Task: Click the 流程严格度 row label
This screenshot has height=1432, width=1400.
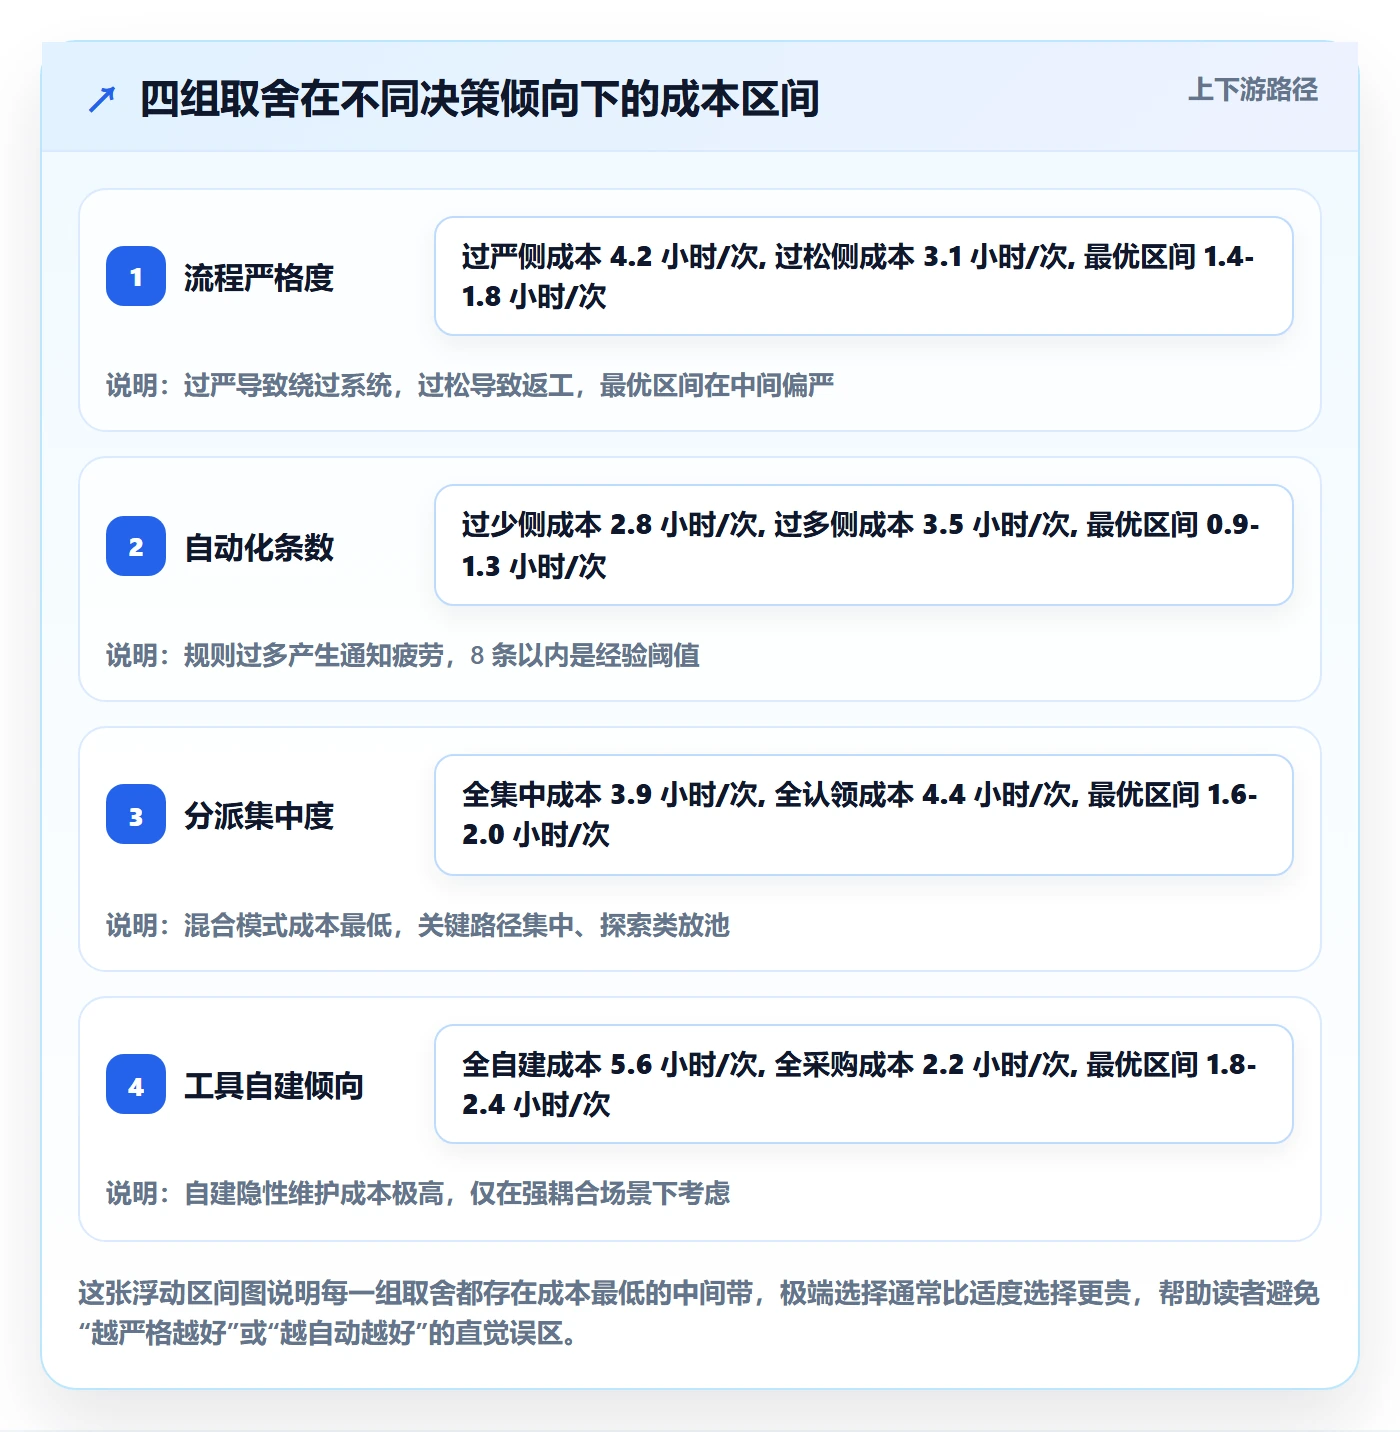Action: click(x=259, y=277)
